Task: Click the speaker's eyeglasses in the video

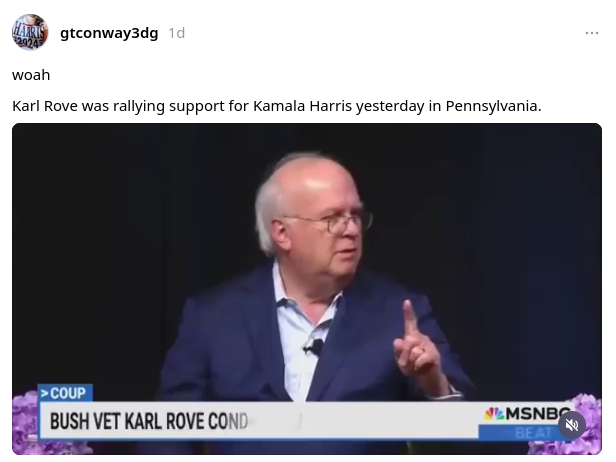Action: tap(330, 223)
